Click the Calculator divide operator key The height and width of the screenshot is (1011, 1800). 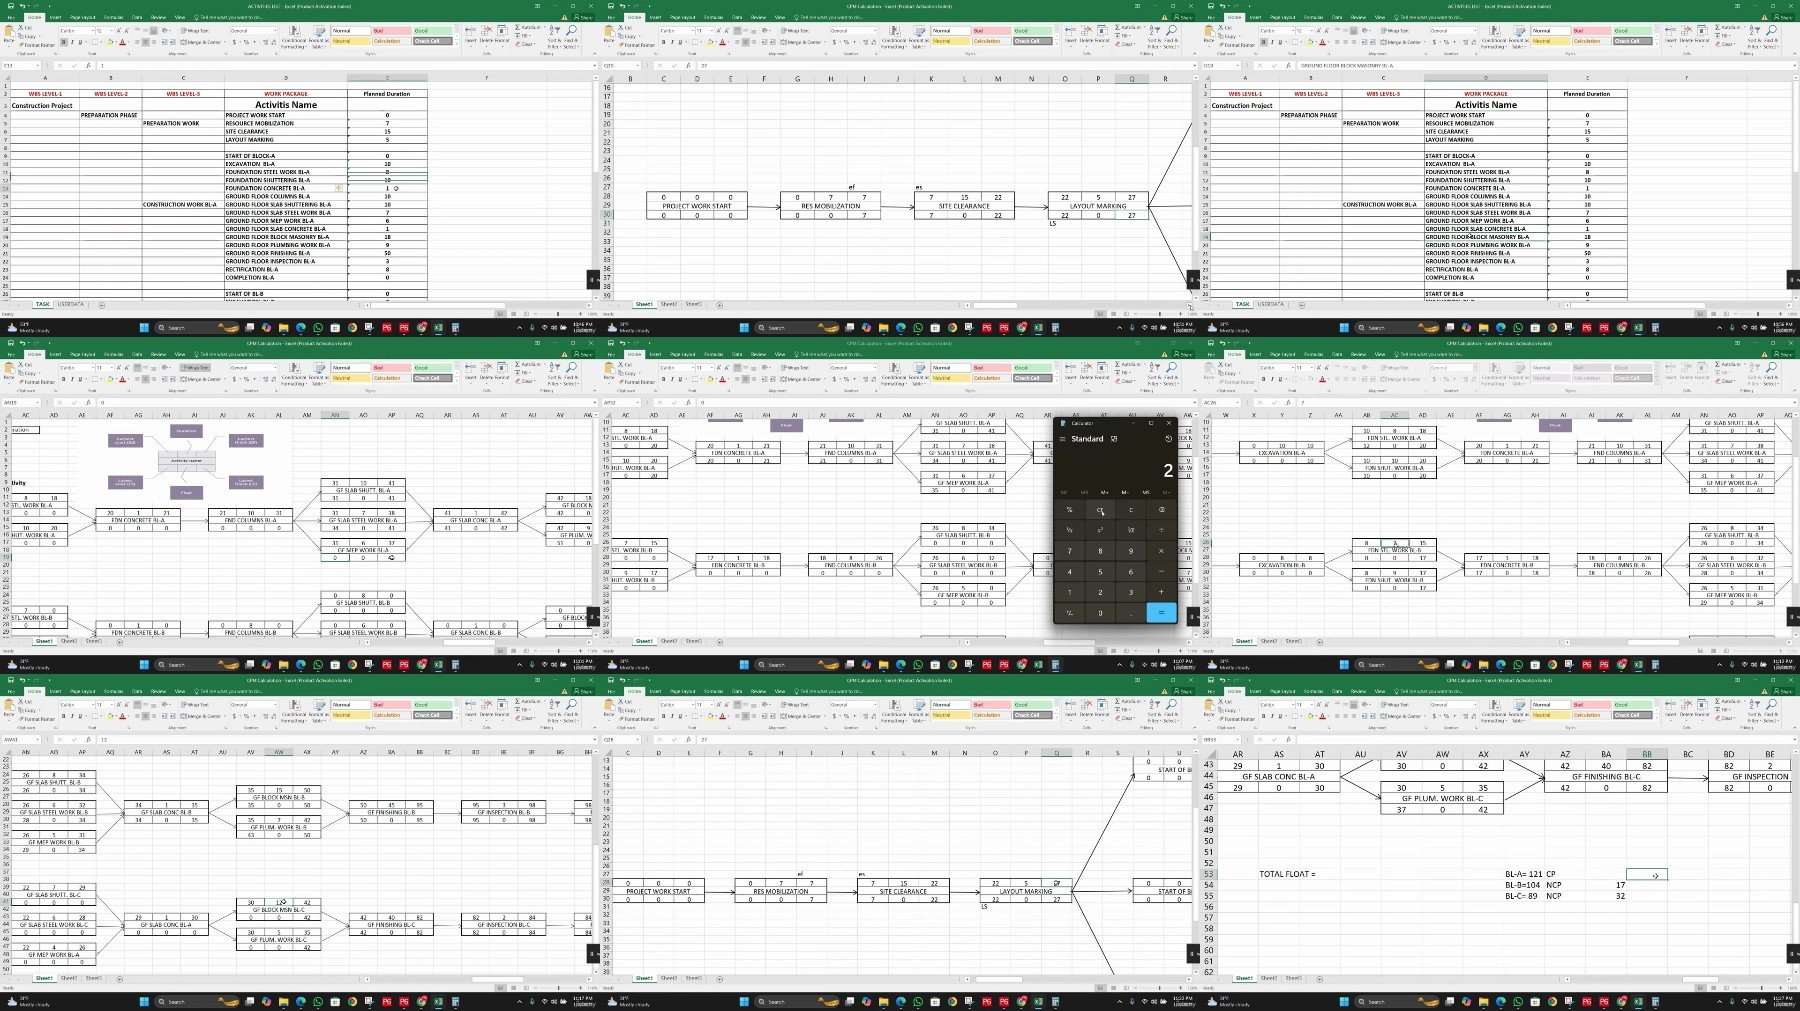point(1161,530)
